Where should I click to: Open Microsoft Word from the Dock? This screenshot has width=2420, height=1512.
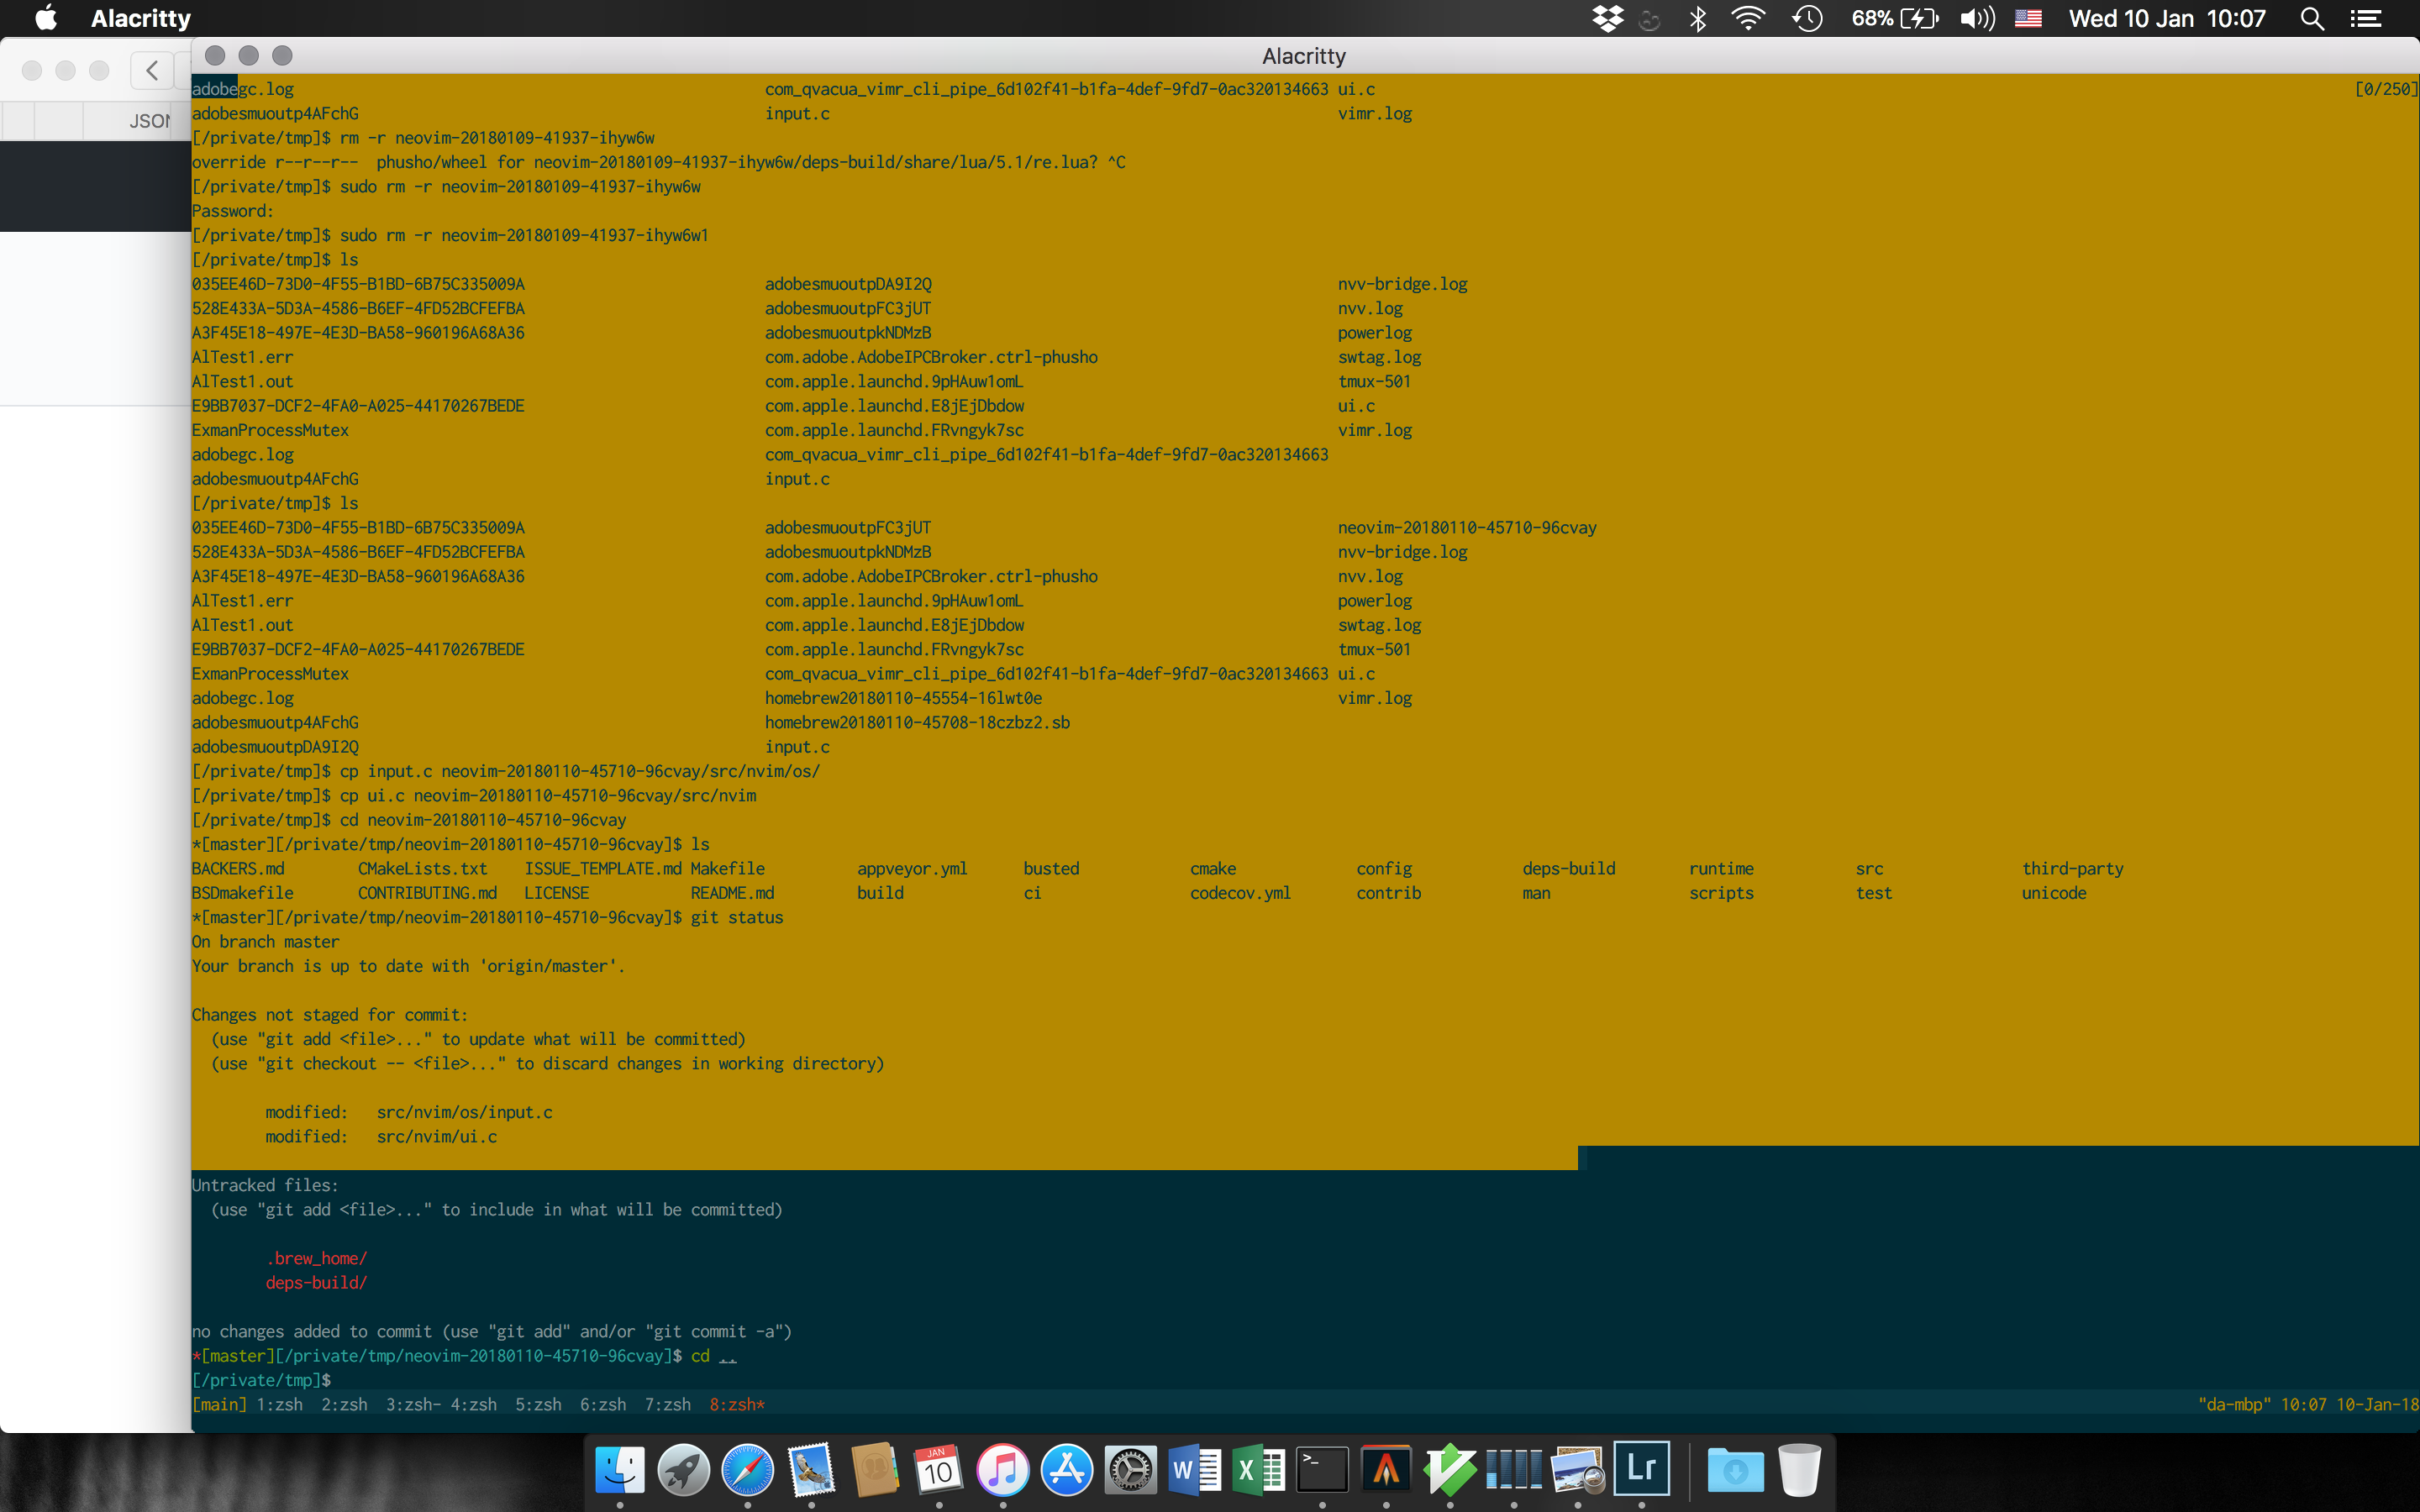(x=1194, y=1470)
